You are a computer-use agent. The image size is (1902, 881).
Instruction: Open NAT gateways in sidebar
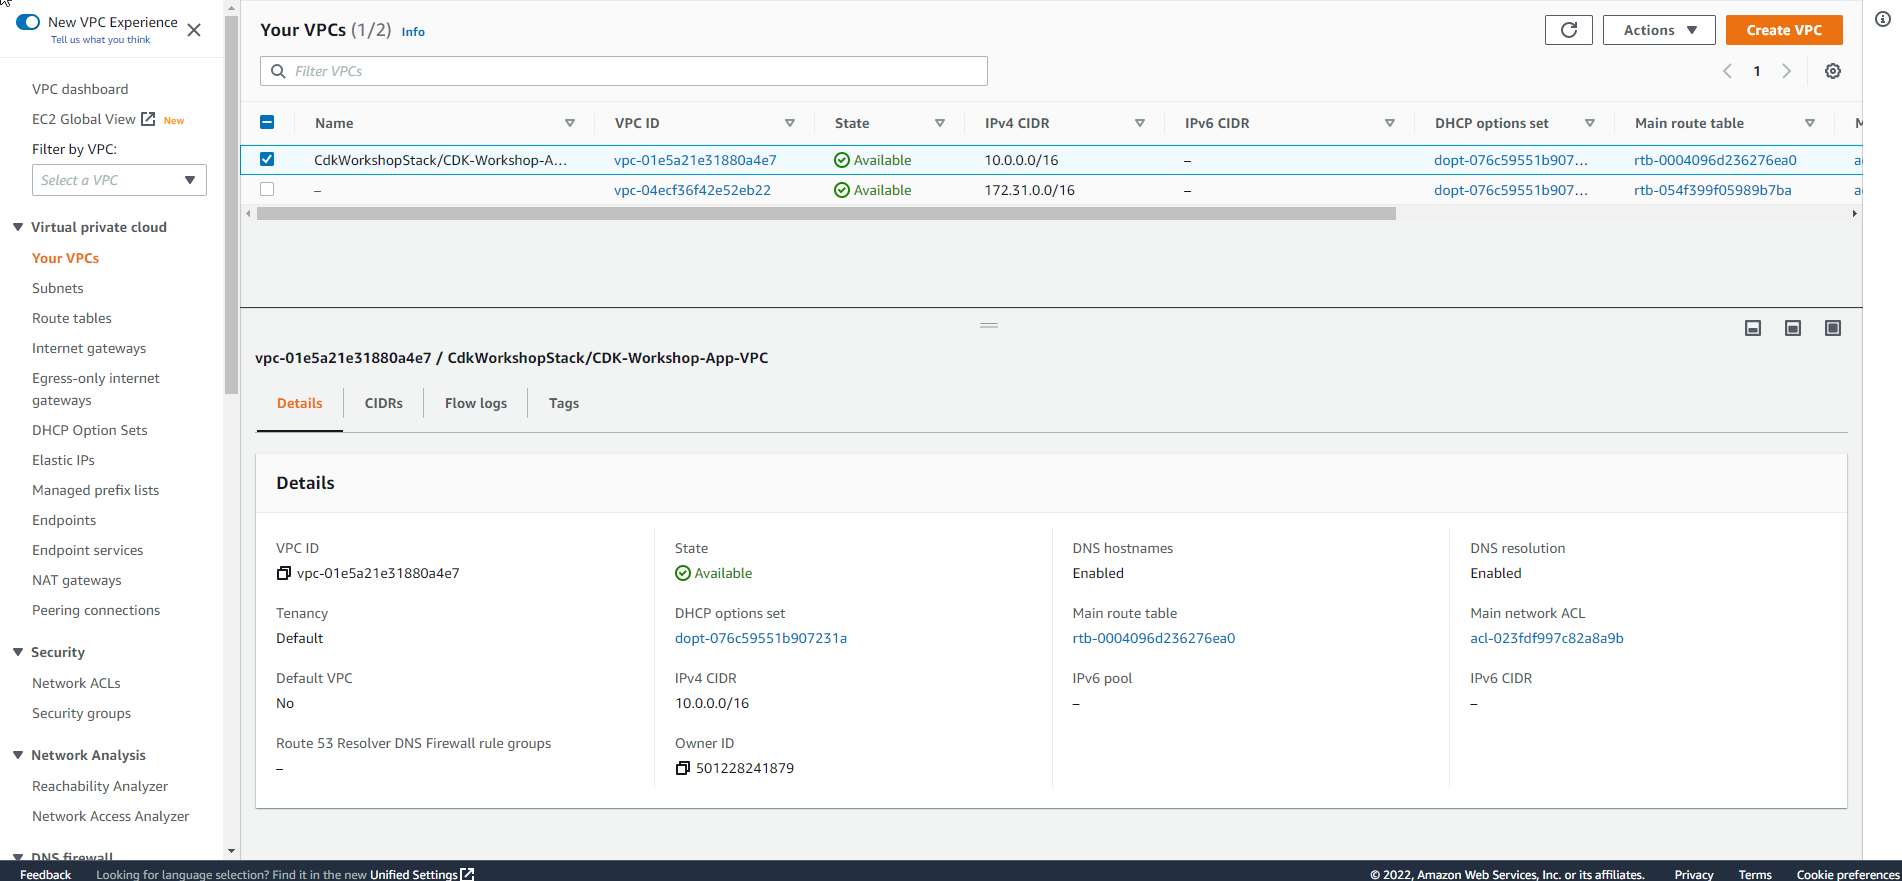click(x=77, y=580)
